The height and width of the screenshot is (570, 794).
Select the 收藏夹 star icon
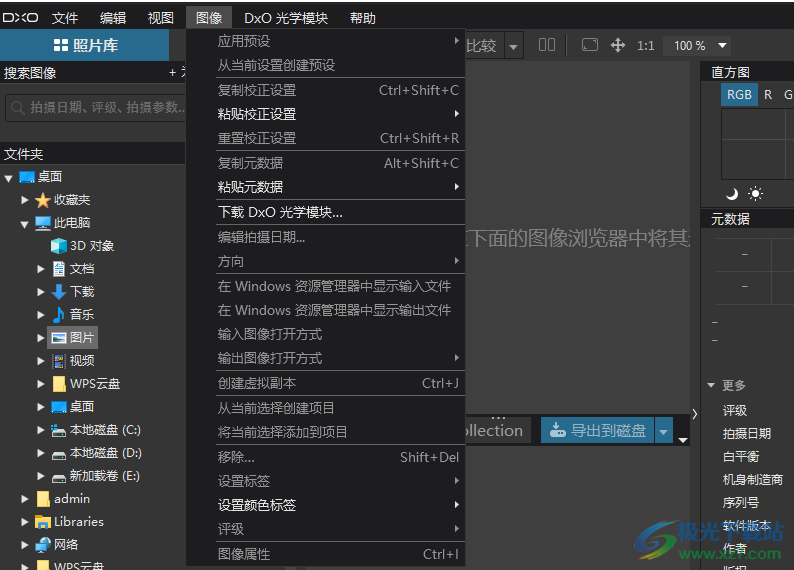[43, 200]
